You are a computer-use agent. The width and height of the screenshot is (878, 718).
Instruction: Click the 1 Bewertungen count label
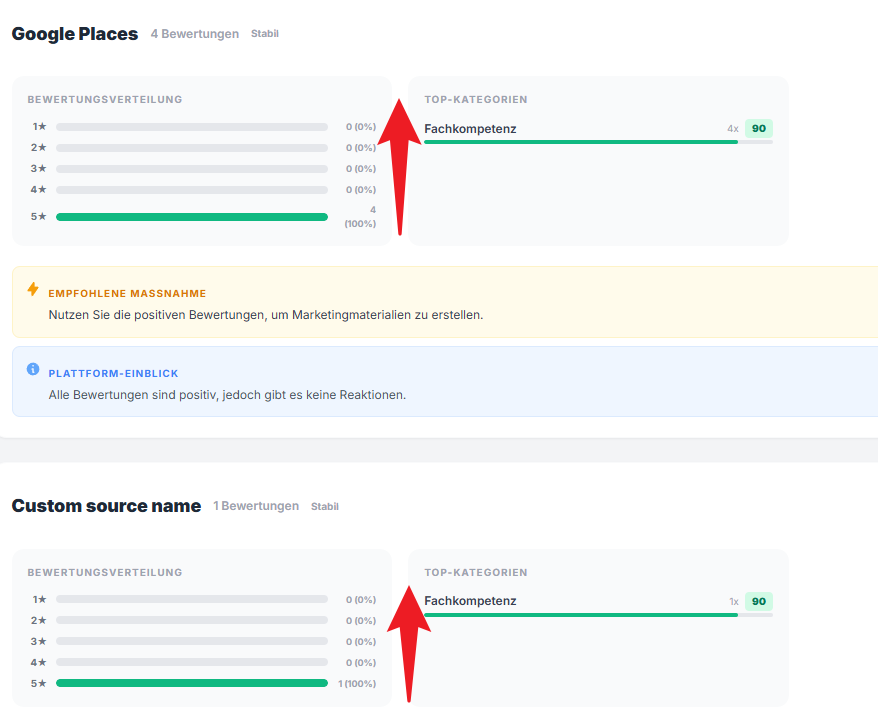point(256,506)
